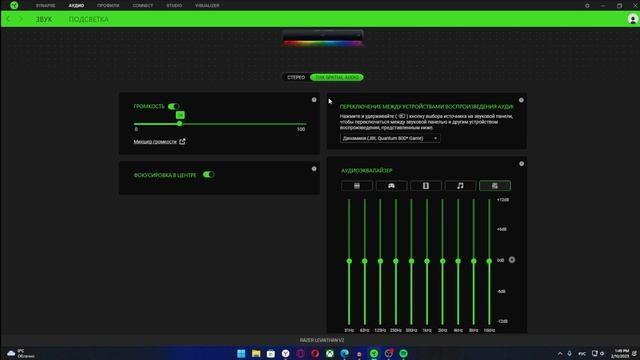This screenshot has height=360, width=640.
Task: Open the playback device dropdown (JBL Quantum 800)
Action: pyautogui.click(x=390, y=138)
